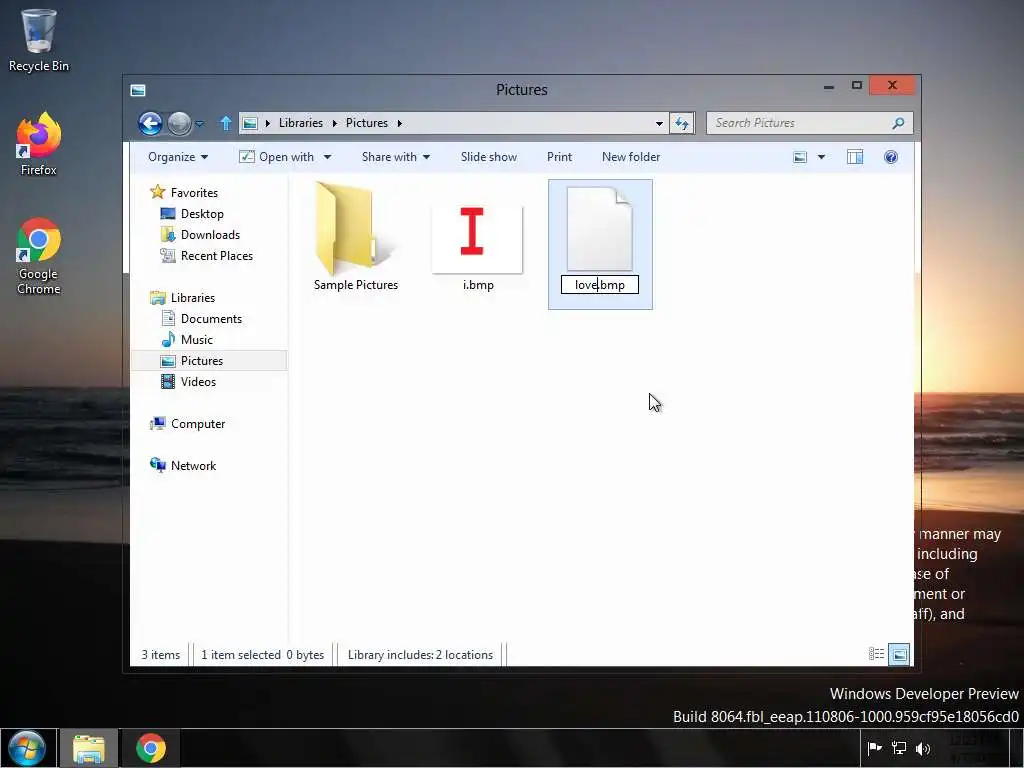Select Computer in navigation pane
Viewport: 1024px width, 768px height.
point(198,423)
